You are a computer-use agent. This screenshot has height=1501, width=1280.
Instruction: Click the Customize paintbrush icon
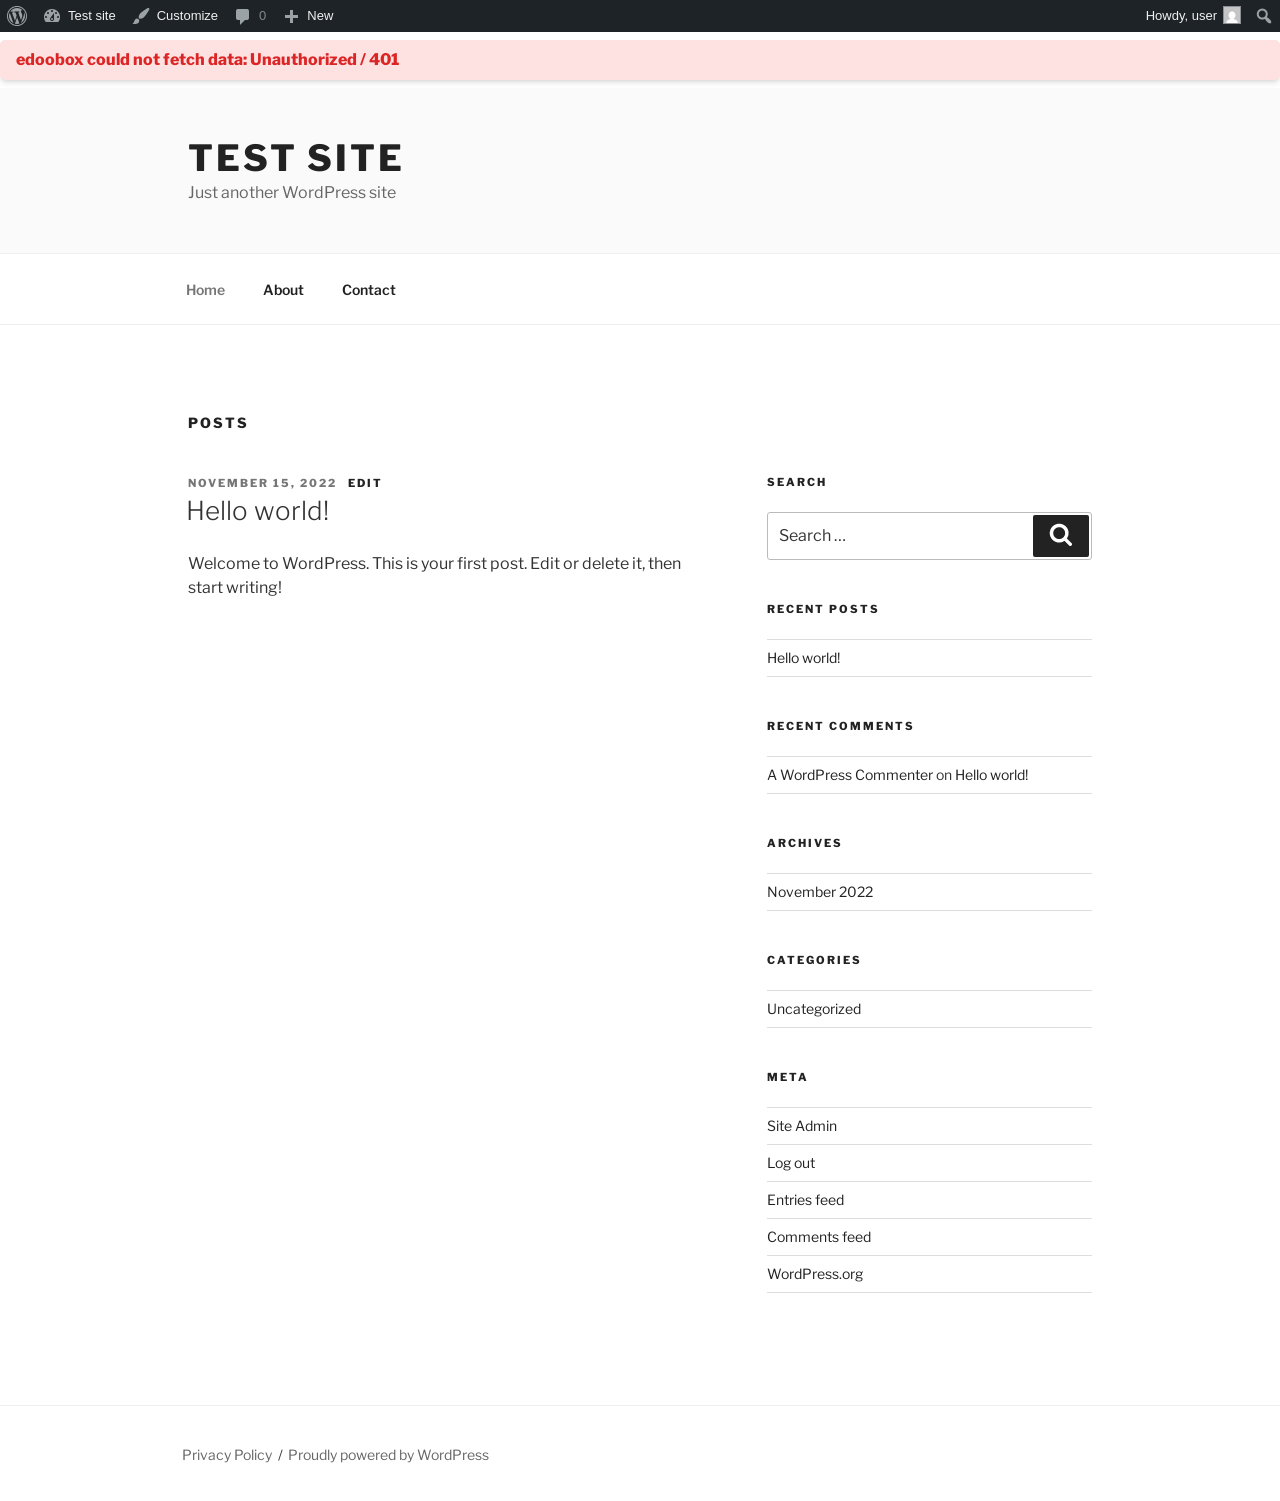[141, 16]
